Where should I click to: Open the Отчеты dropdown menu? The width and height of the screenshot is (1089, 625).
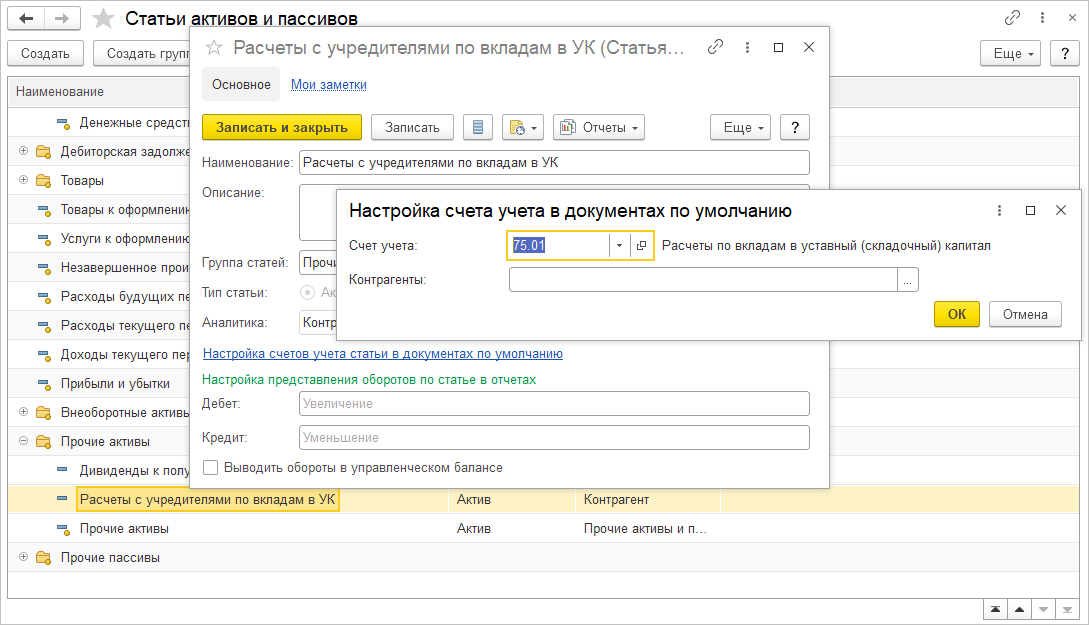(x=599, y=127)
